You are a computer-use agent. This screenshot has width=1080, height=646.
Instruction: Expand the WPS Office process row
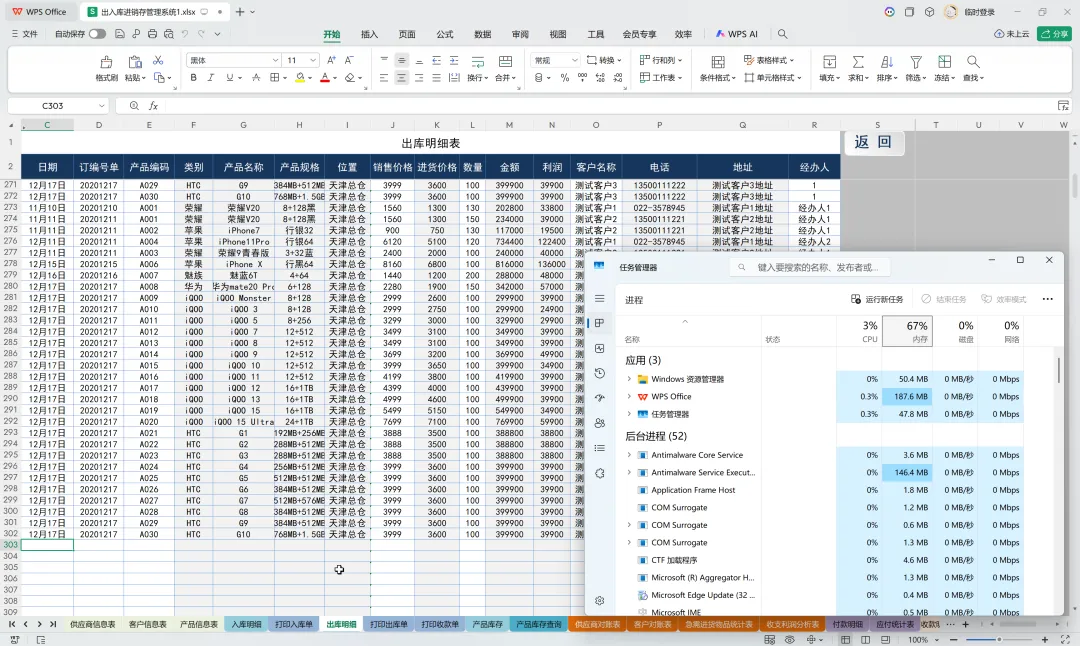point(629,396)
